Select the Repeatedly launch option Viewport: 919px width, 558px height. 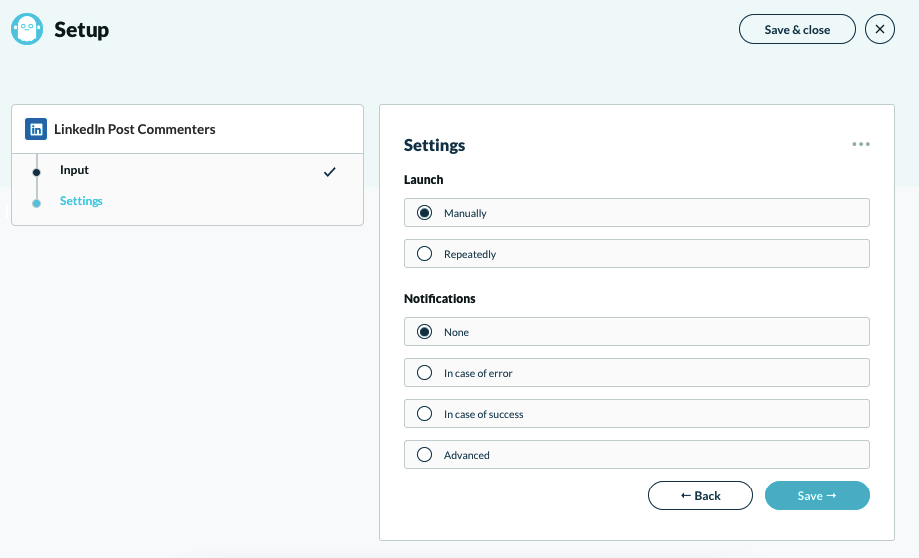(x=637, y=254)
